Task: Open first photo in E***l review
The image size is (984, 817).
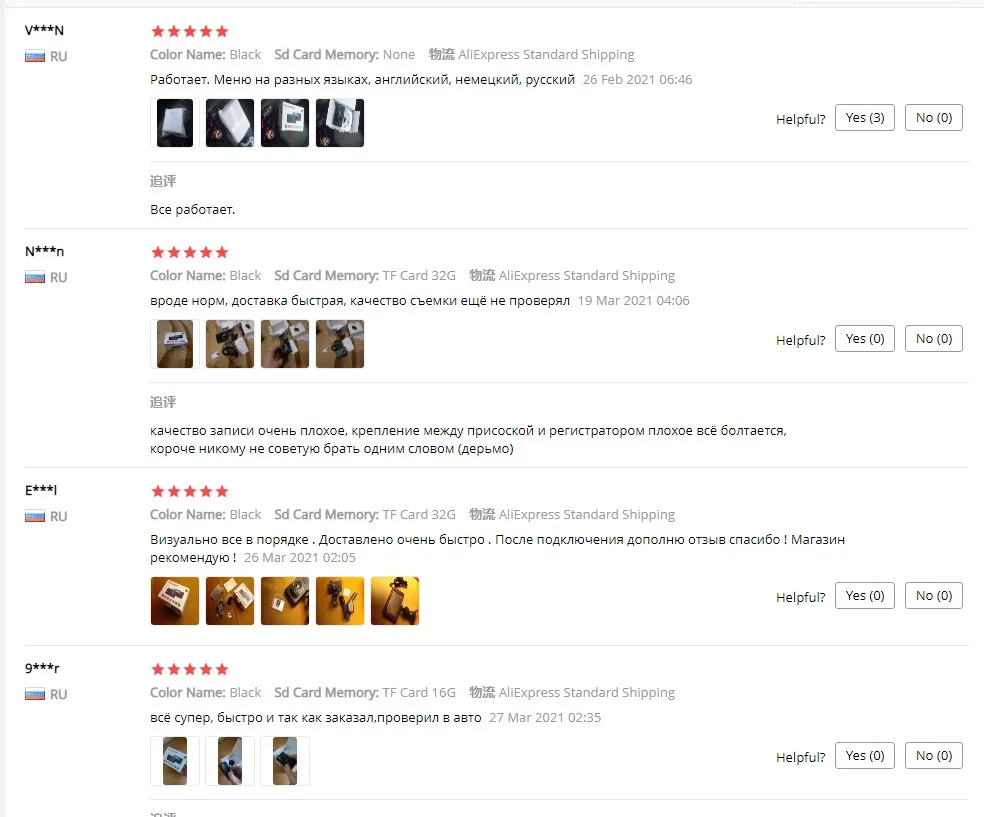Action: (175, 601)
